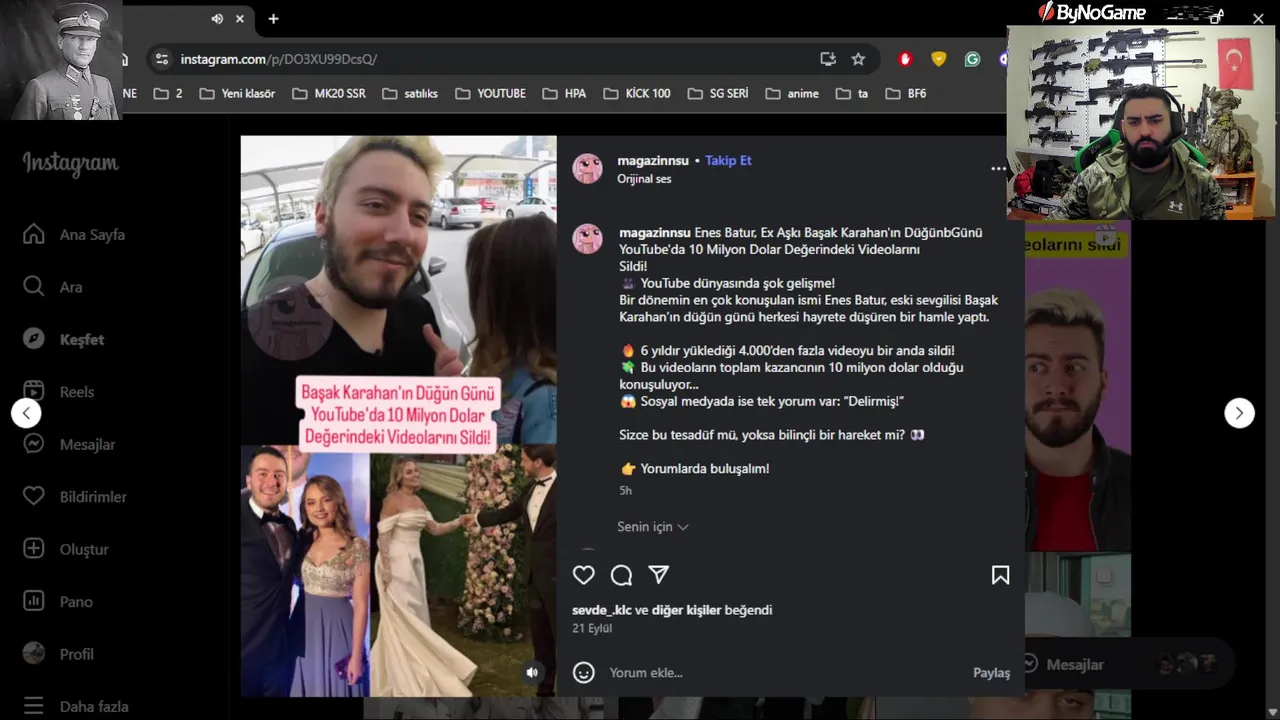
Task: Click magazinnsu avatar beside the caption
Action: point(587,239)
